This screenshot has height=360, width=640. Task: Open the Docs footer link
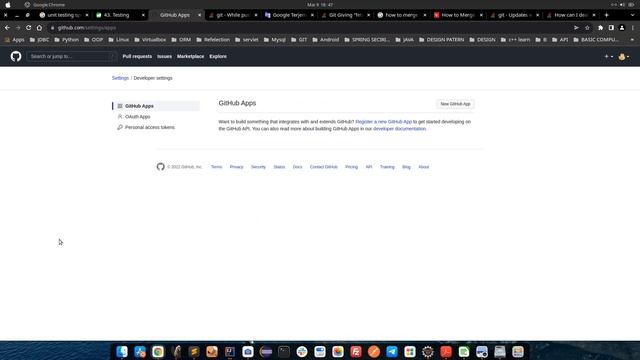click(x=298, y=167)
